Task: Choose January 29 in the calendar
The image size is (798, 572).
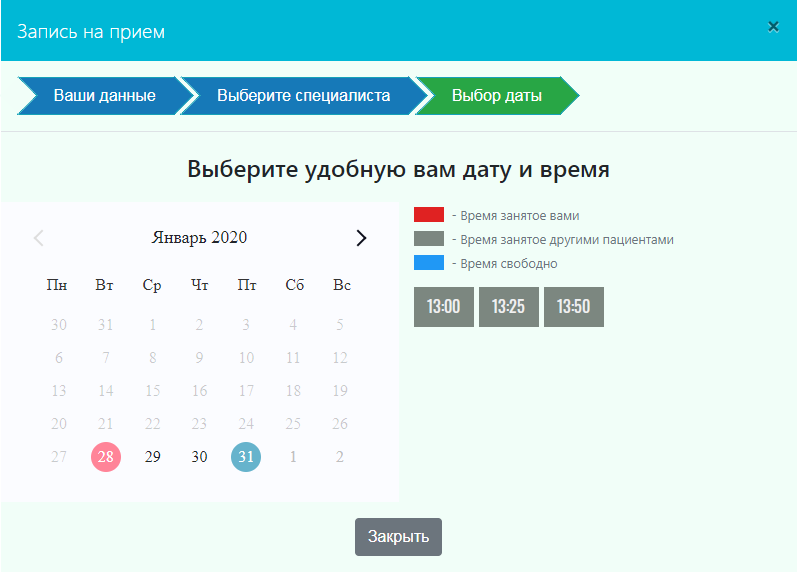Action: tap(152, 457)
